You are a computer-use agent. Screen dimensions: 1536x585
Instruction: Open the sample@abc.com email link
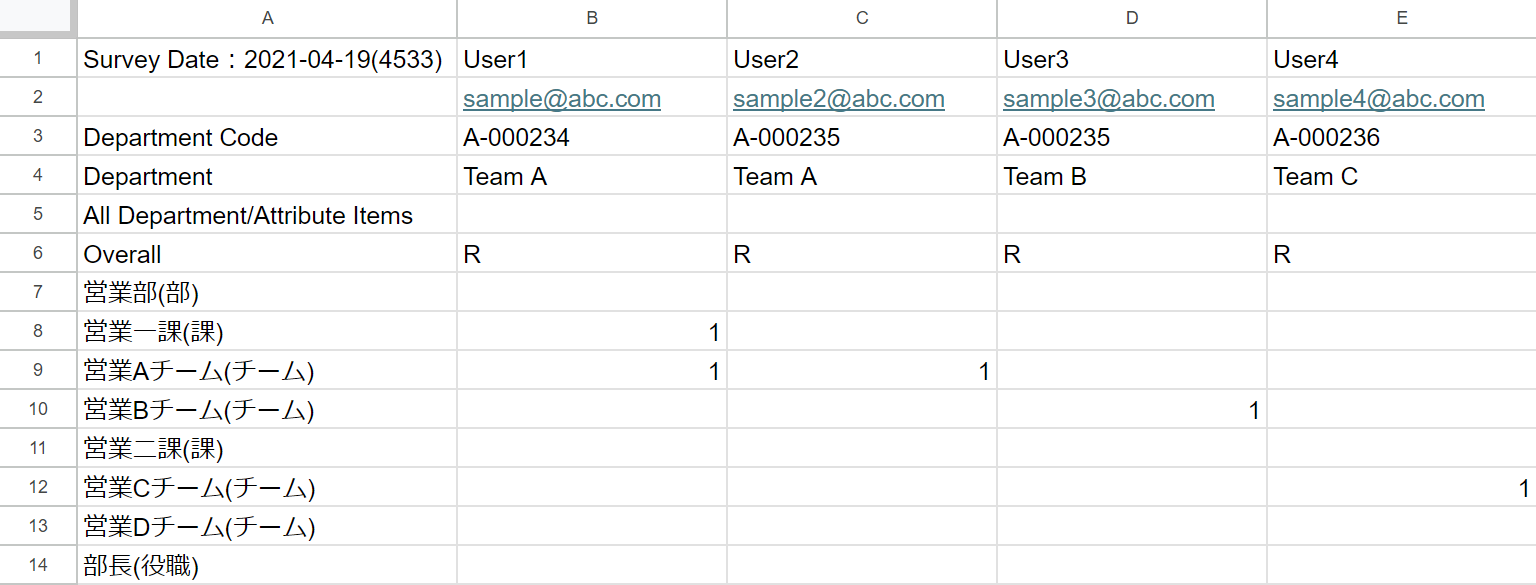561,99
